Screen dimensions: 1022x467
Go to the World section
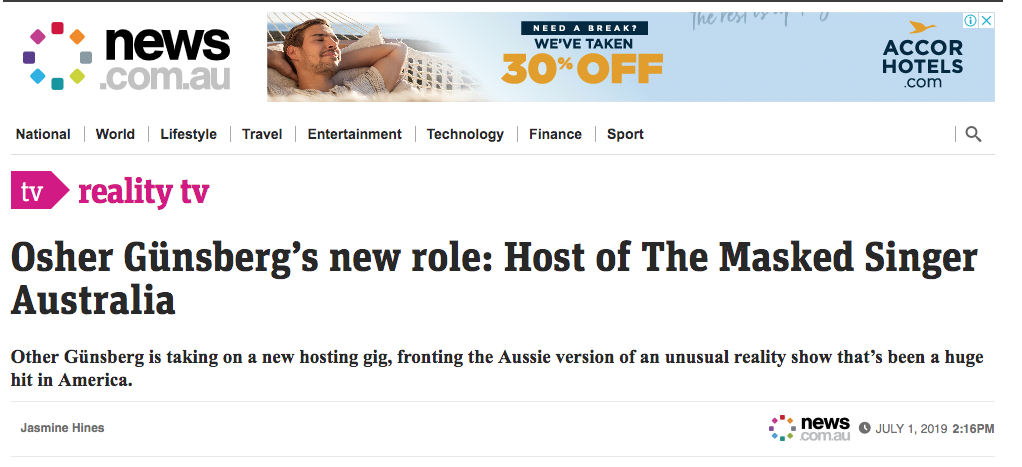(x=115, y=134)
